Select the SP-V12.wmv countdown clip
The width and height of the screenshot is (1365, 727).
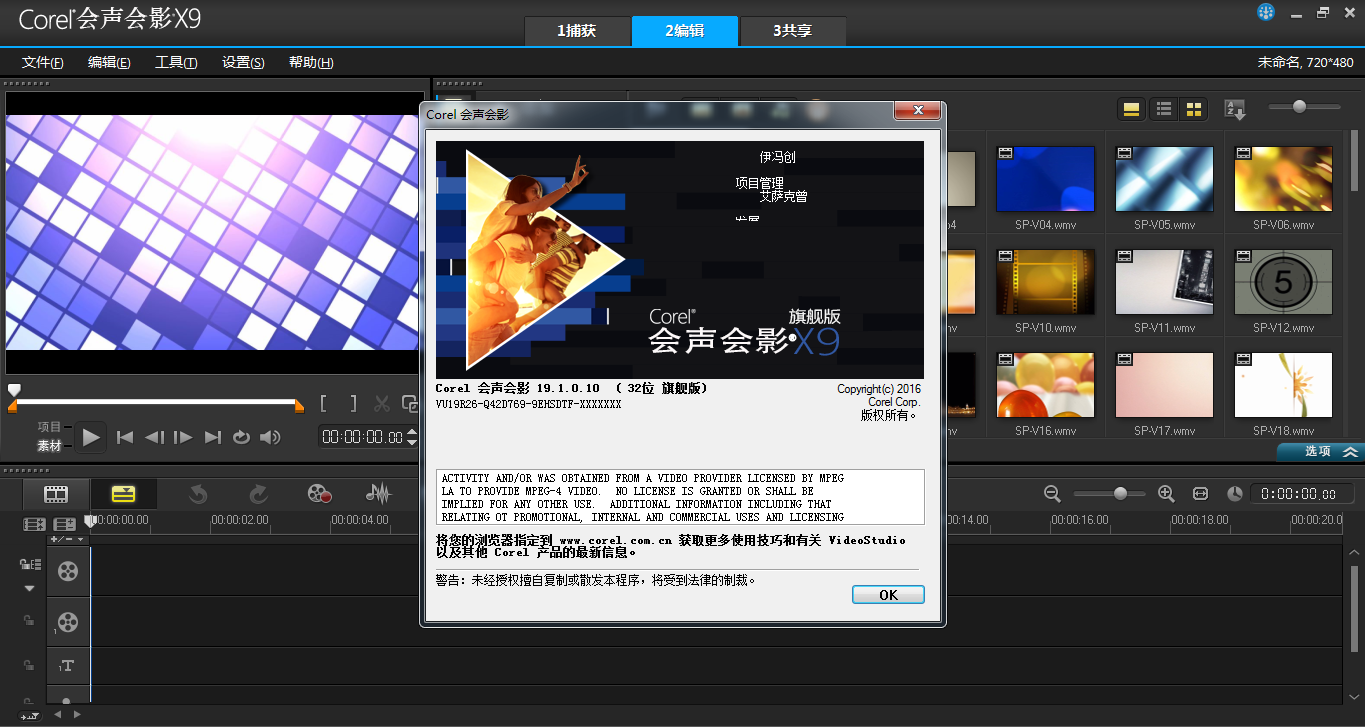point(1283,282)
